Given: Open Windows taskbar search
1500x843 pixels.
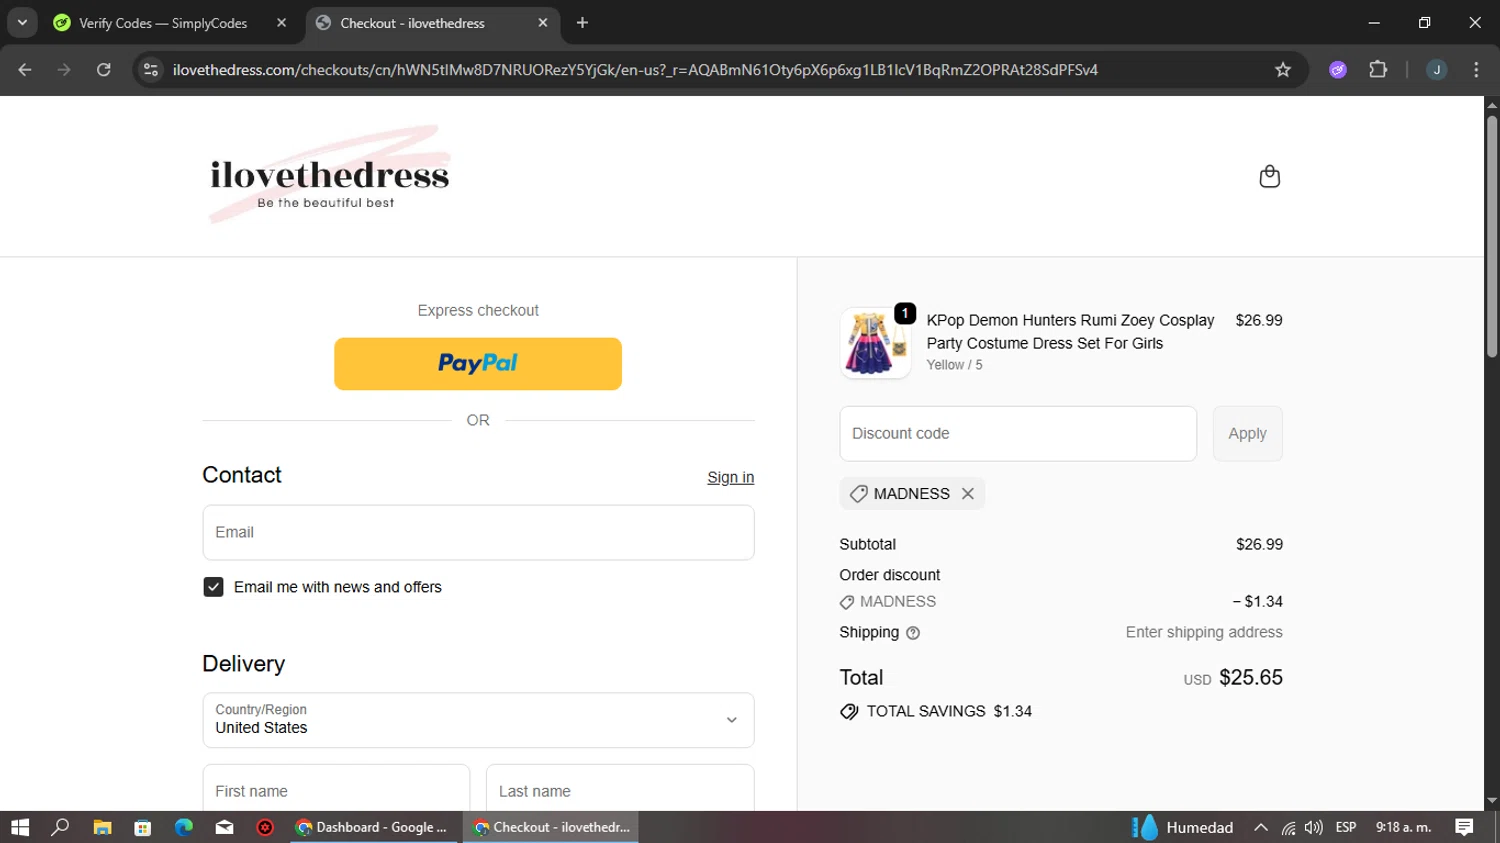Looking at the screenshot, I should [x=60, y=827].
